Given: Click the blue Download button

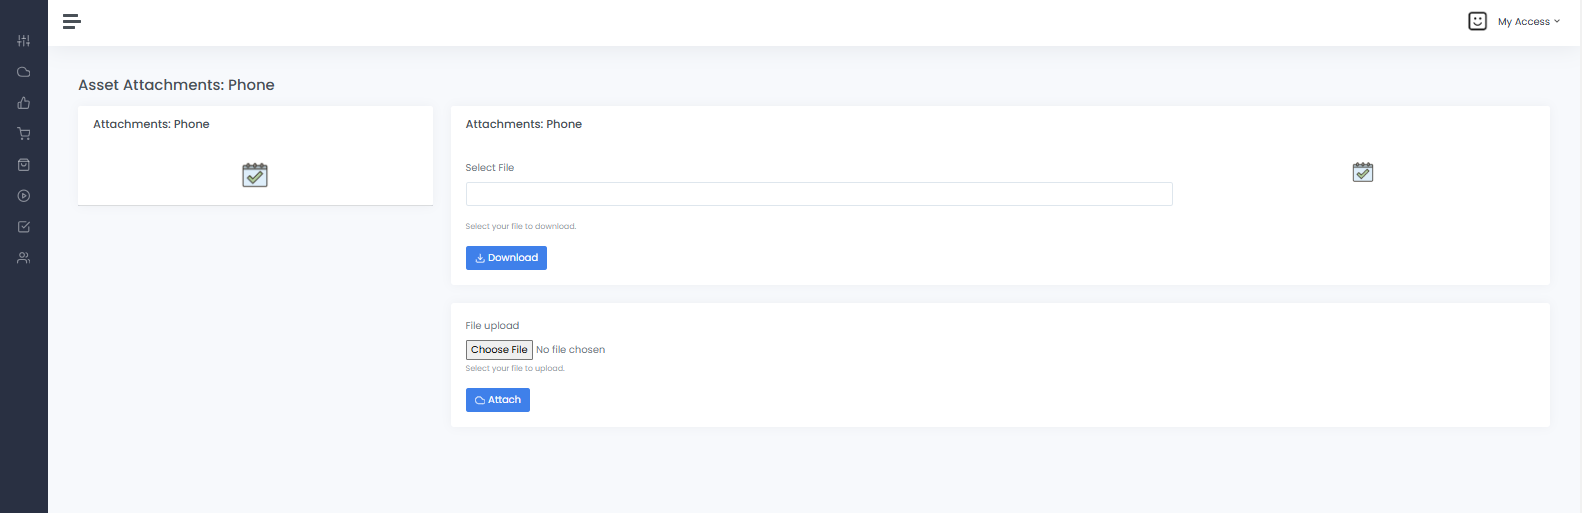Looking at the screenshot, I should (506, 258).
